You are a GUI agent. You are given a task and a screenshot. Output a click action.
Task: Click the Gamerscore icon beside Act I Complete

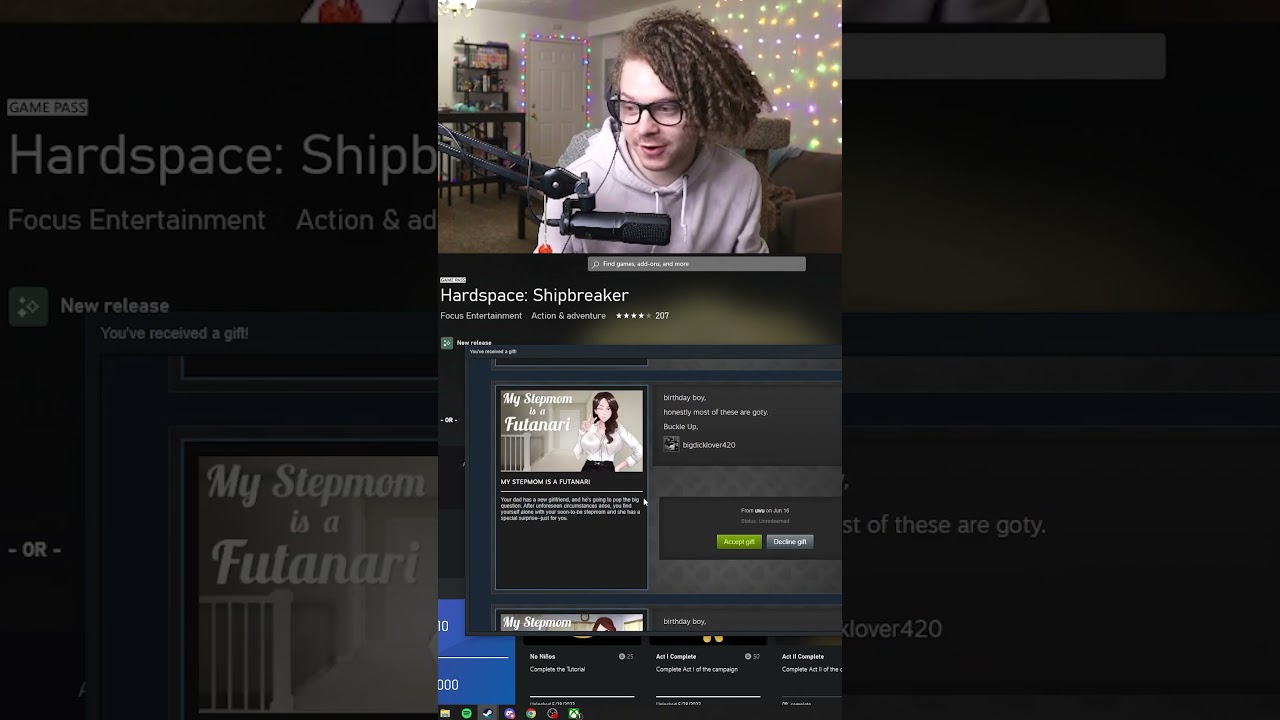749,657
